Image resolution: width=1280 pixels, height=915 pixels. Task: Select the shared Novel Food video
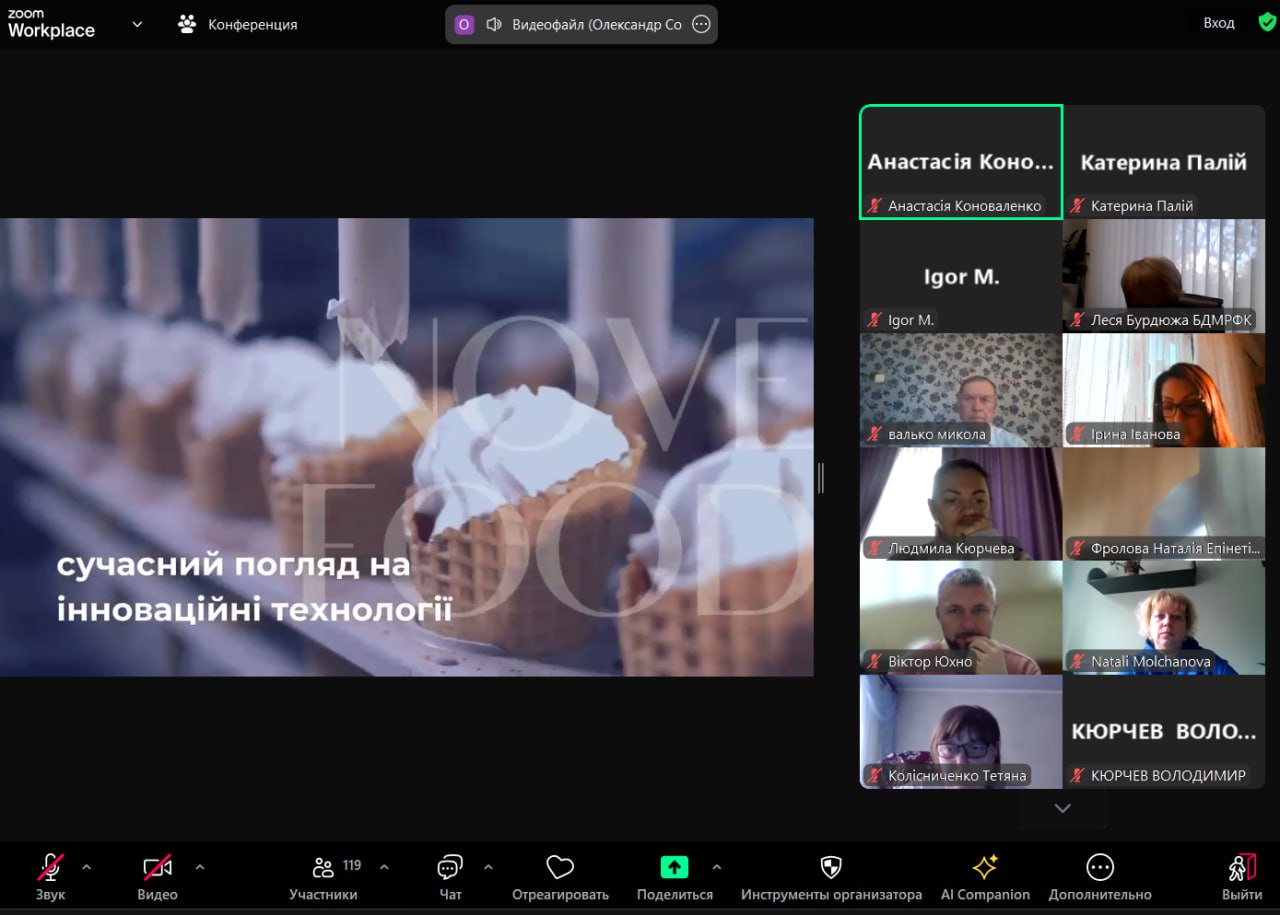tap(407, 447)
